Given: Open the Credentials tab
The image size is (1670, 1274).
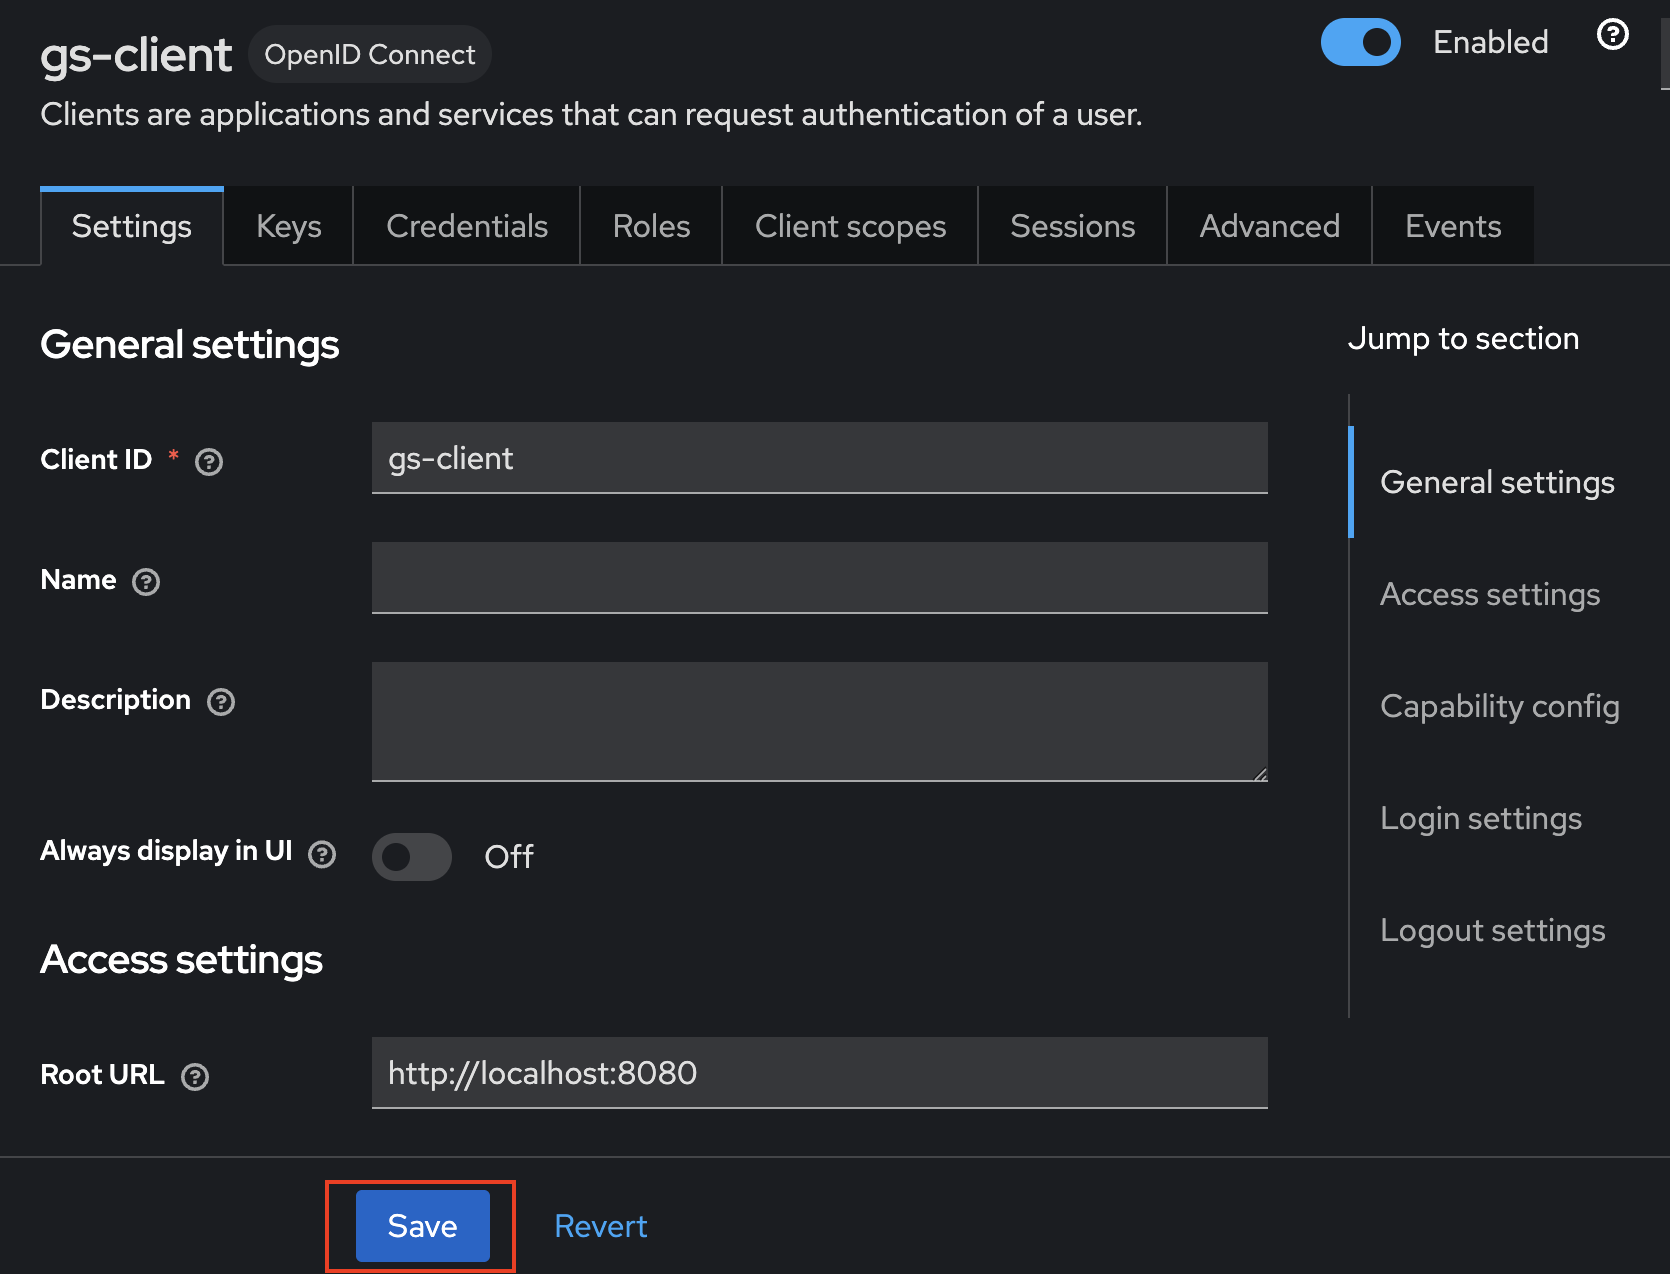Looking at the screenshot, I should (x=467, y=226).
